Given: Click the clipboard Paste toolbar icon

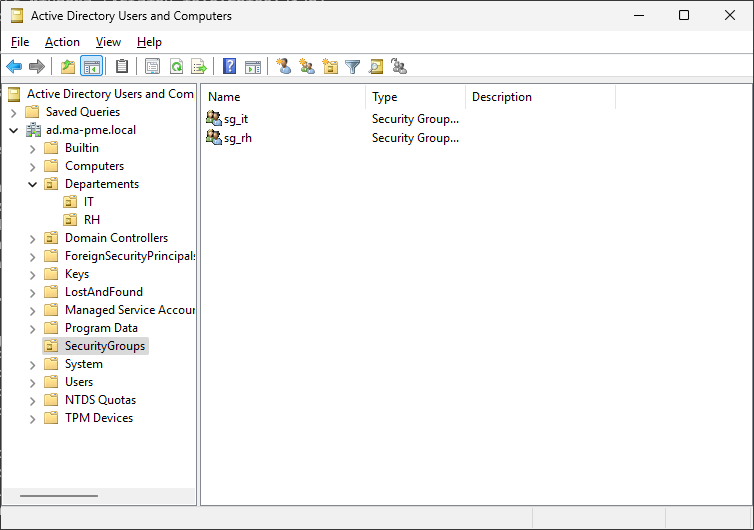Looking at the screenshot, I should tap(122, 66).
